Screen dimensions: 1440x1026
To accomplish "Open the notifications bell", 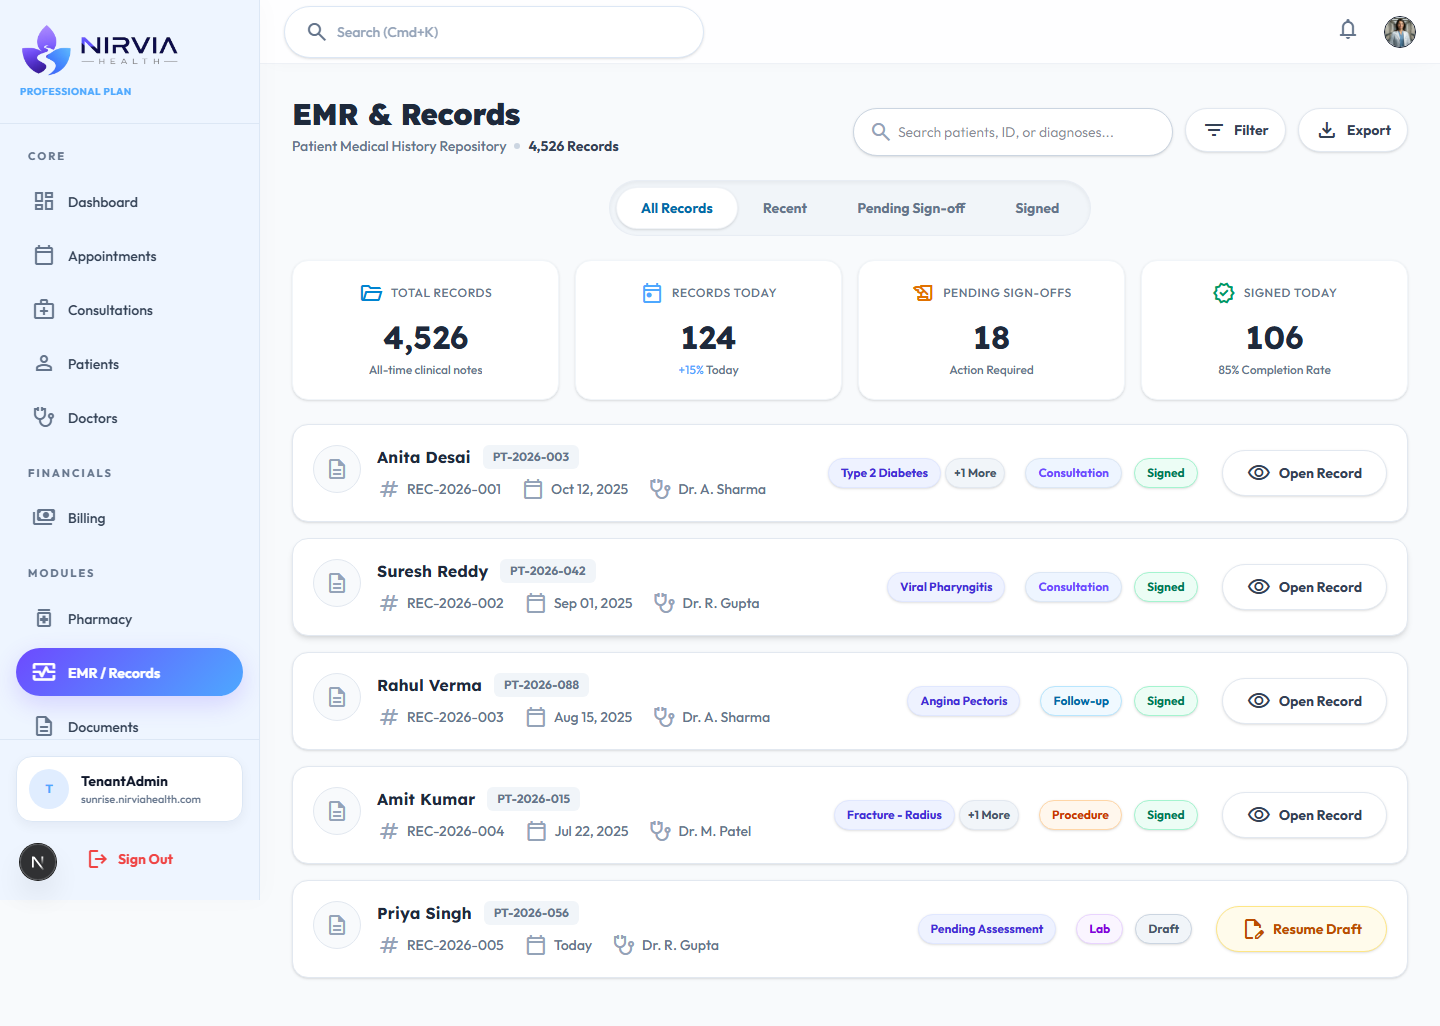I will (x=1348, y=30).
